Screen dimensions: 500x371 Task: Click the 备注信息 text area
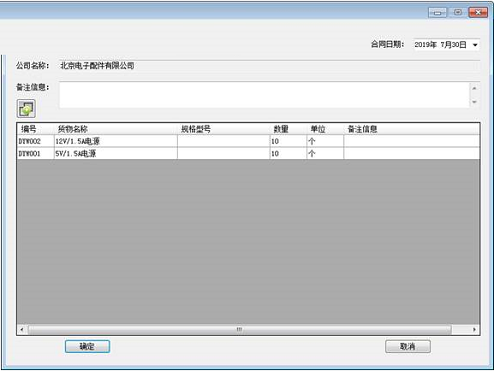click(265, 95)
